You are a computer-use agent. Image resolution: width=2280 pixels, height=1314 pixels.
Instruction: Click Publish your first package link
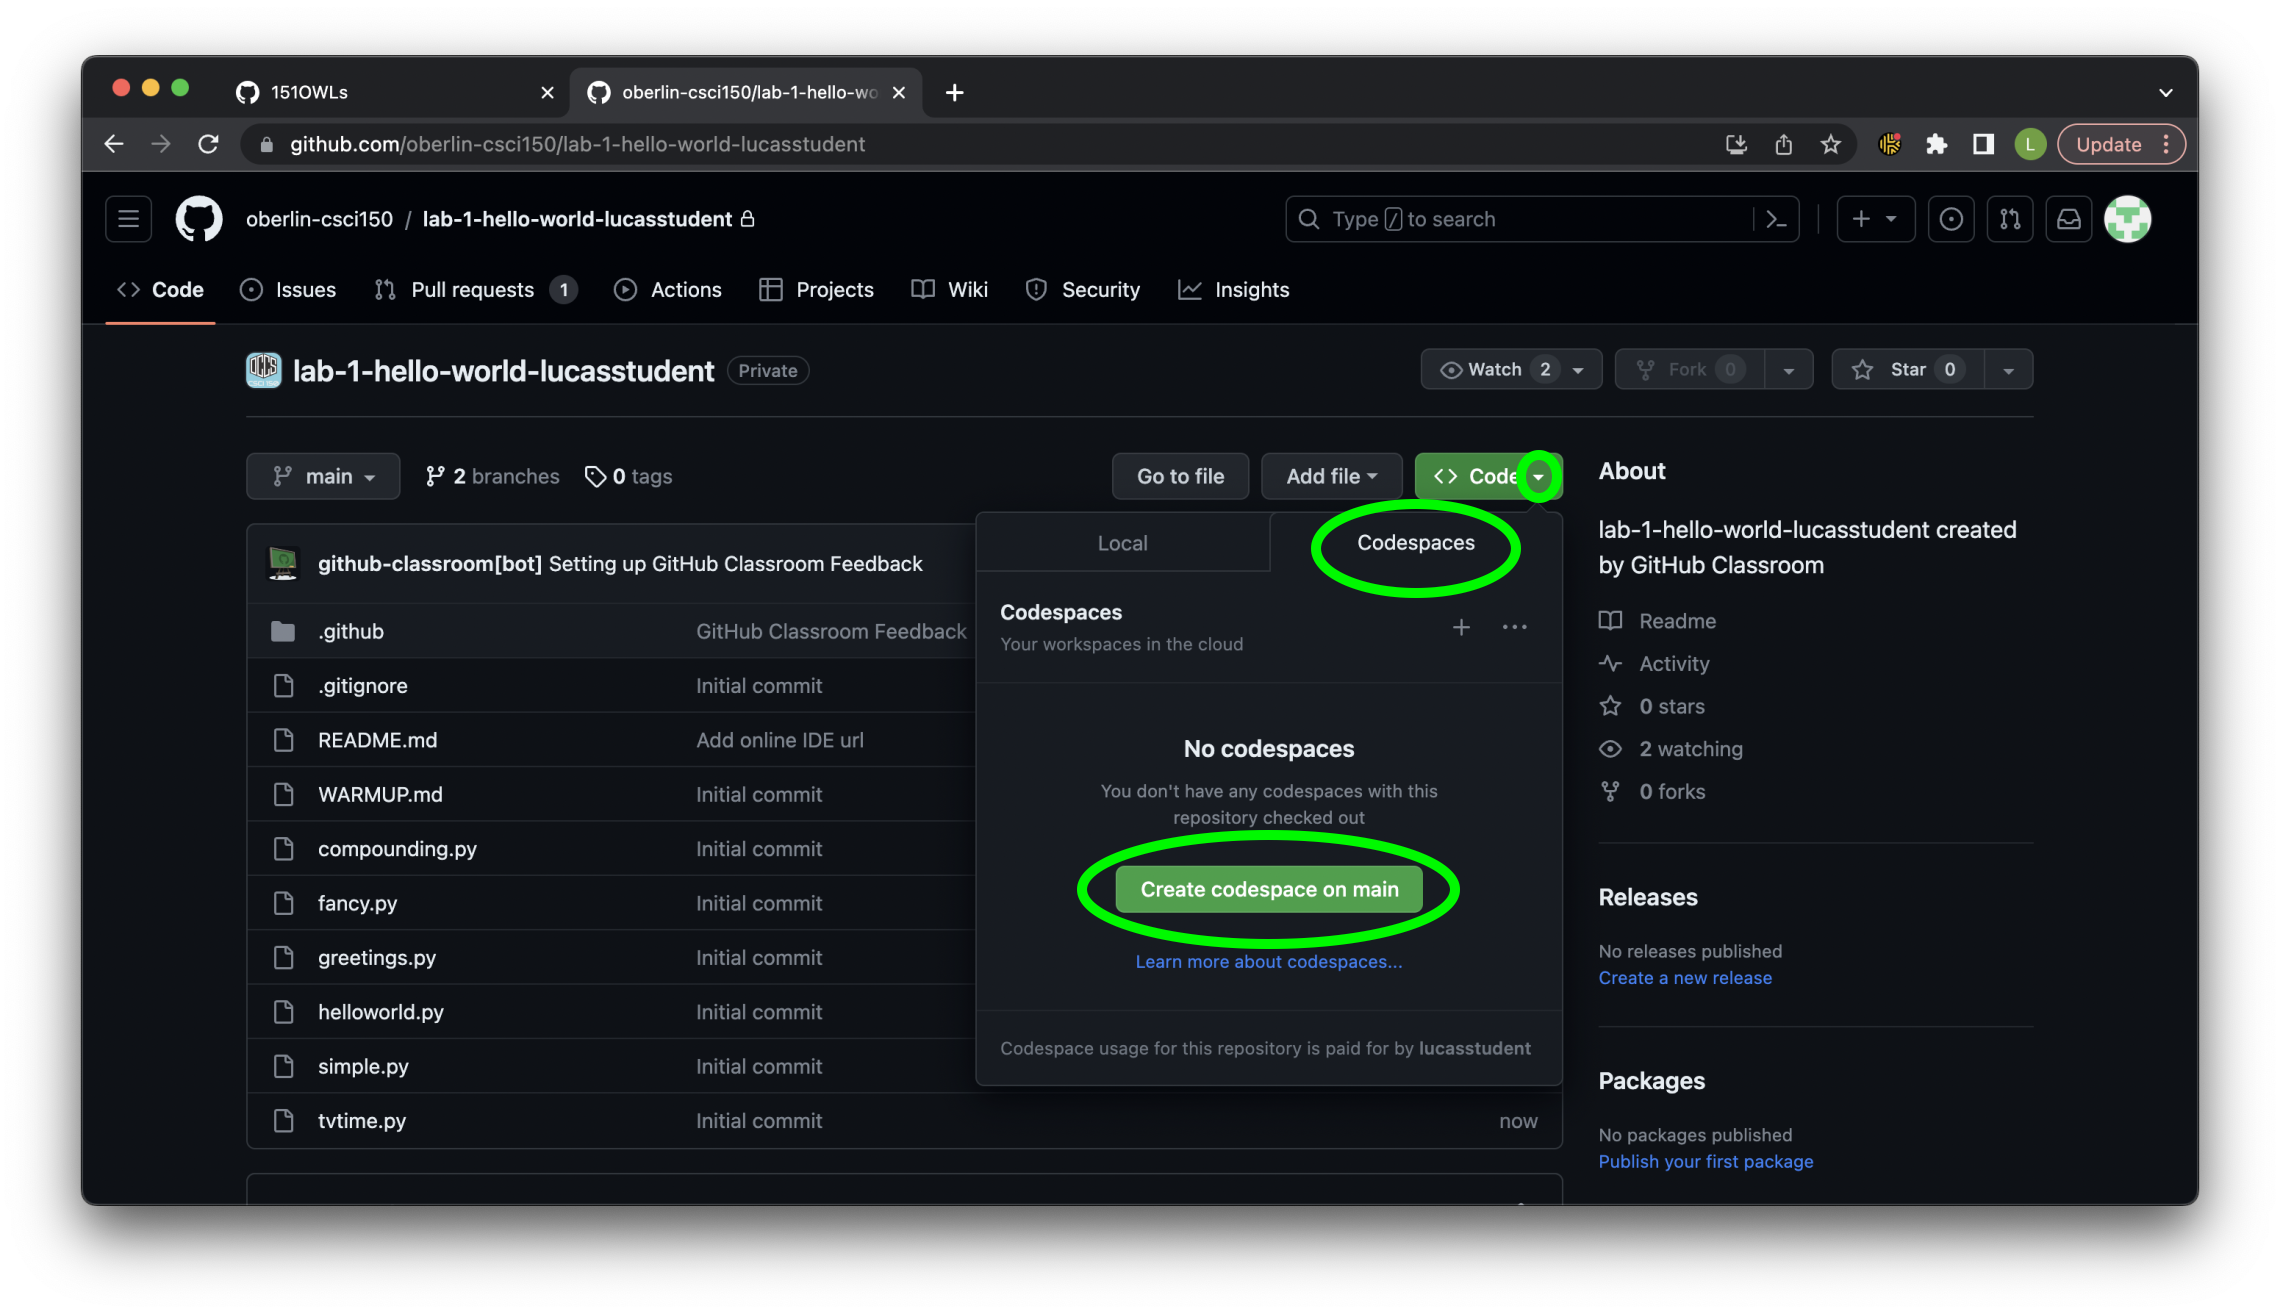[1706, 1161]
